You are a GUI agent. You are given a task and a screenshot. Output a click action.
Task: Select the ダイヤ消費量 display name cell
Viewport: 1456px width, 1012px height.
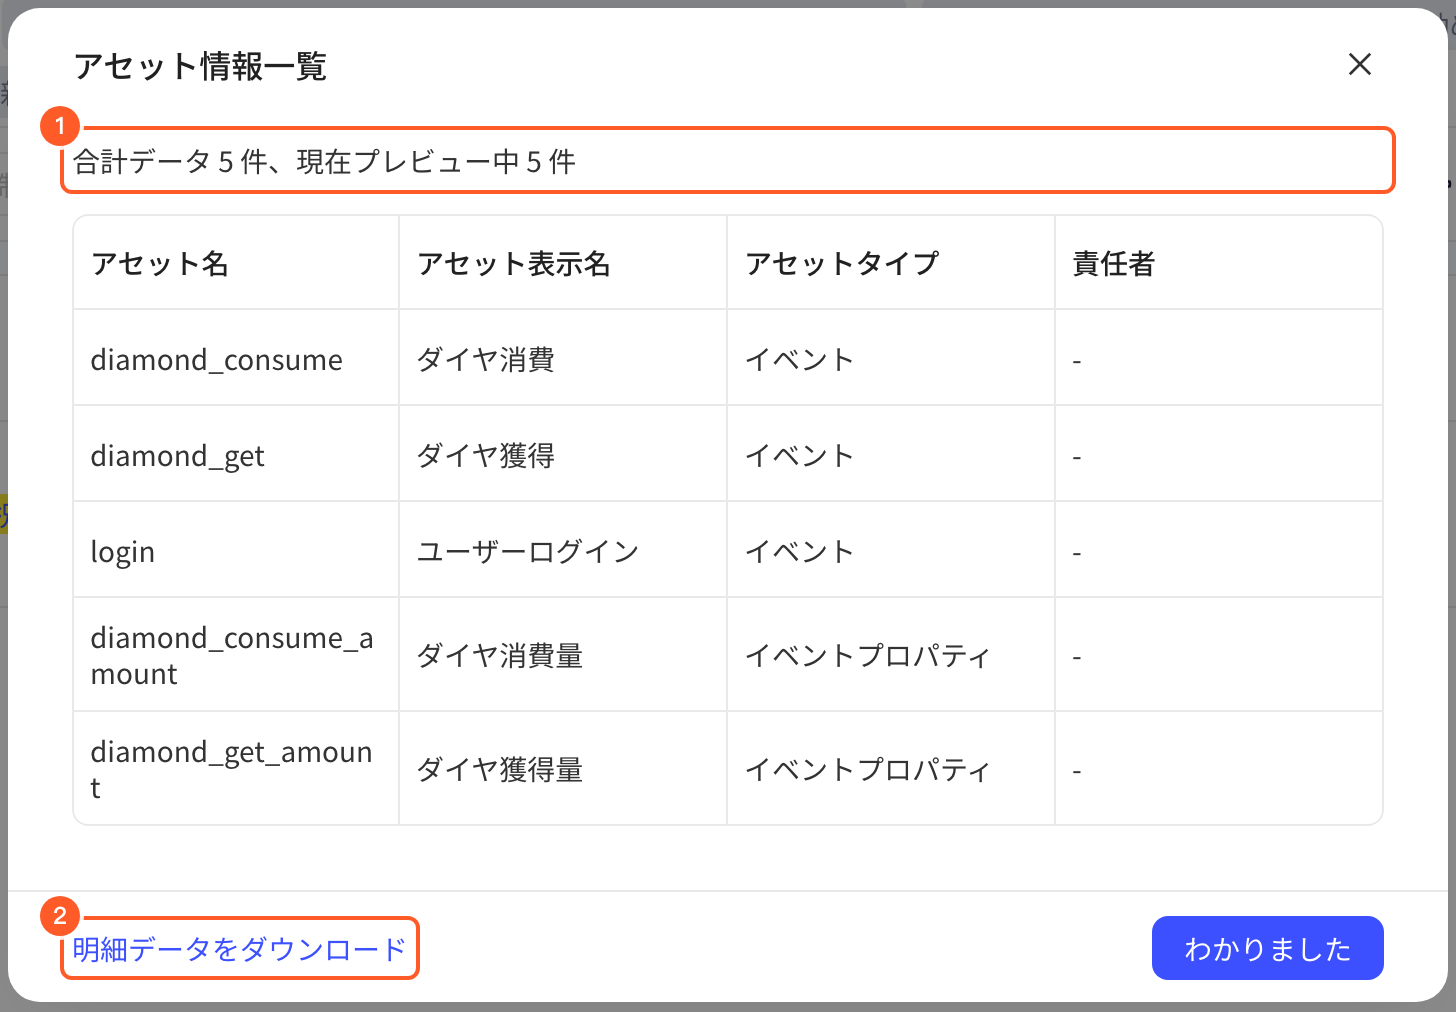tap(563, 655)
